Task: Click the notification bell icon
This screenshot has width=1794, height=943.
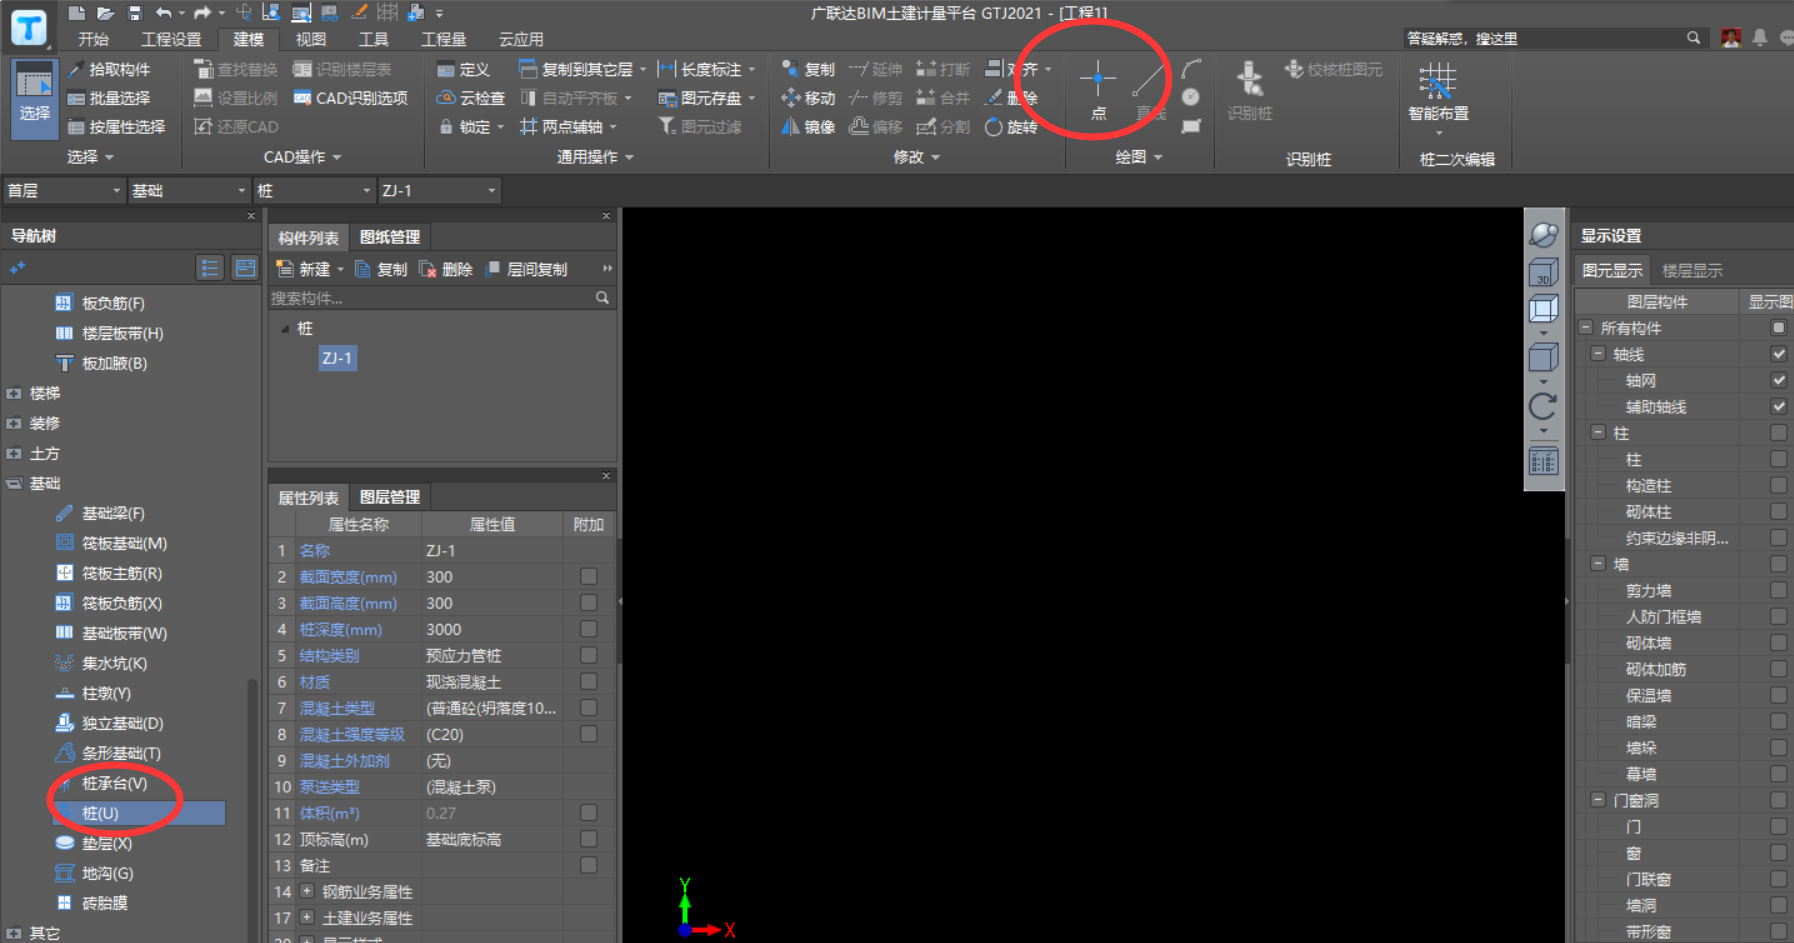Action: 1760,38
